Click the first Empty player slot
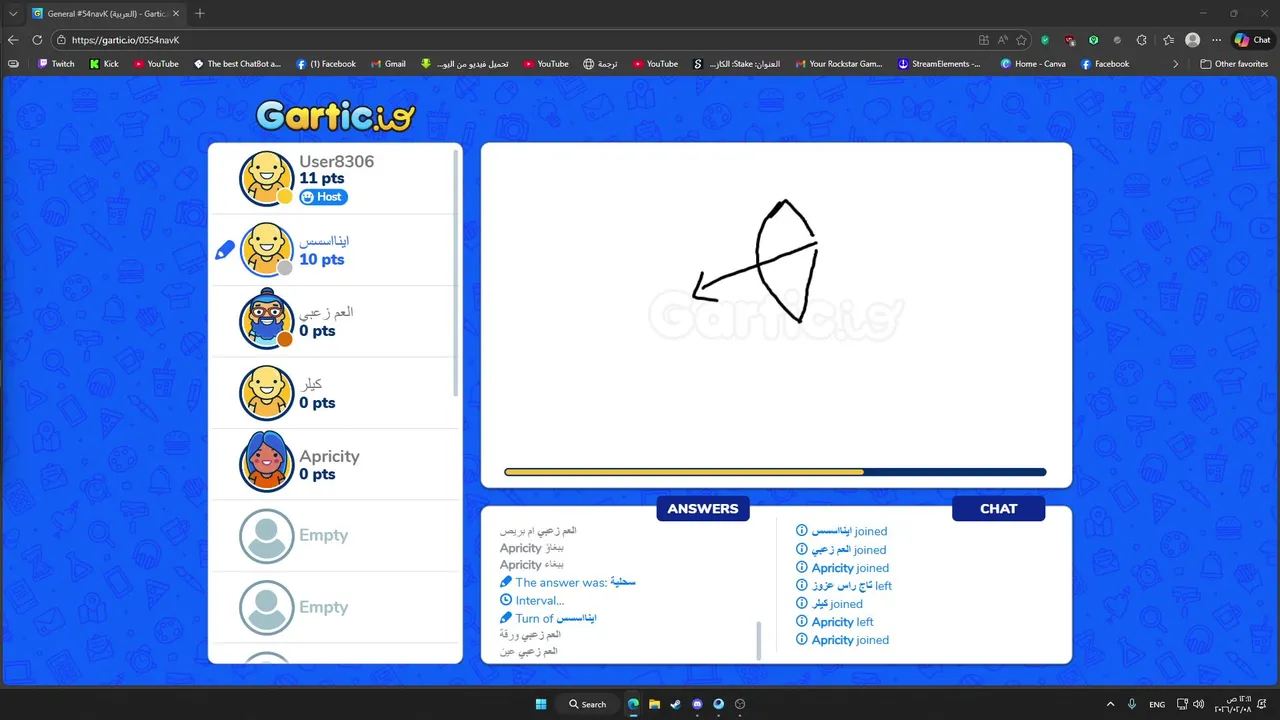 tap(335, 536)
